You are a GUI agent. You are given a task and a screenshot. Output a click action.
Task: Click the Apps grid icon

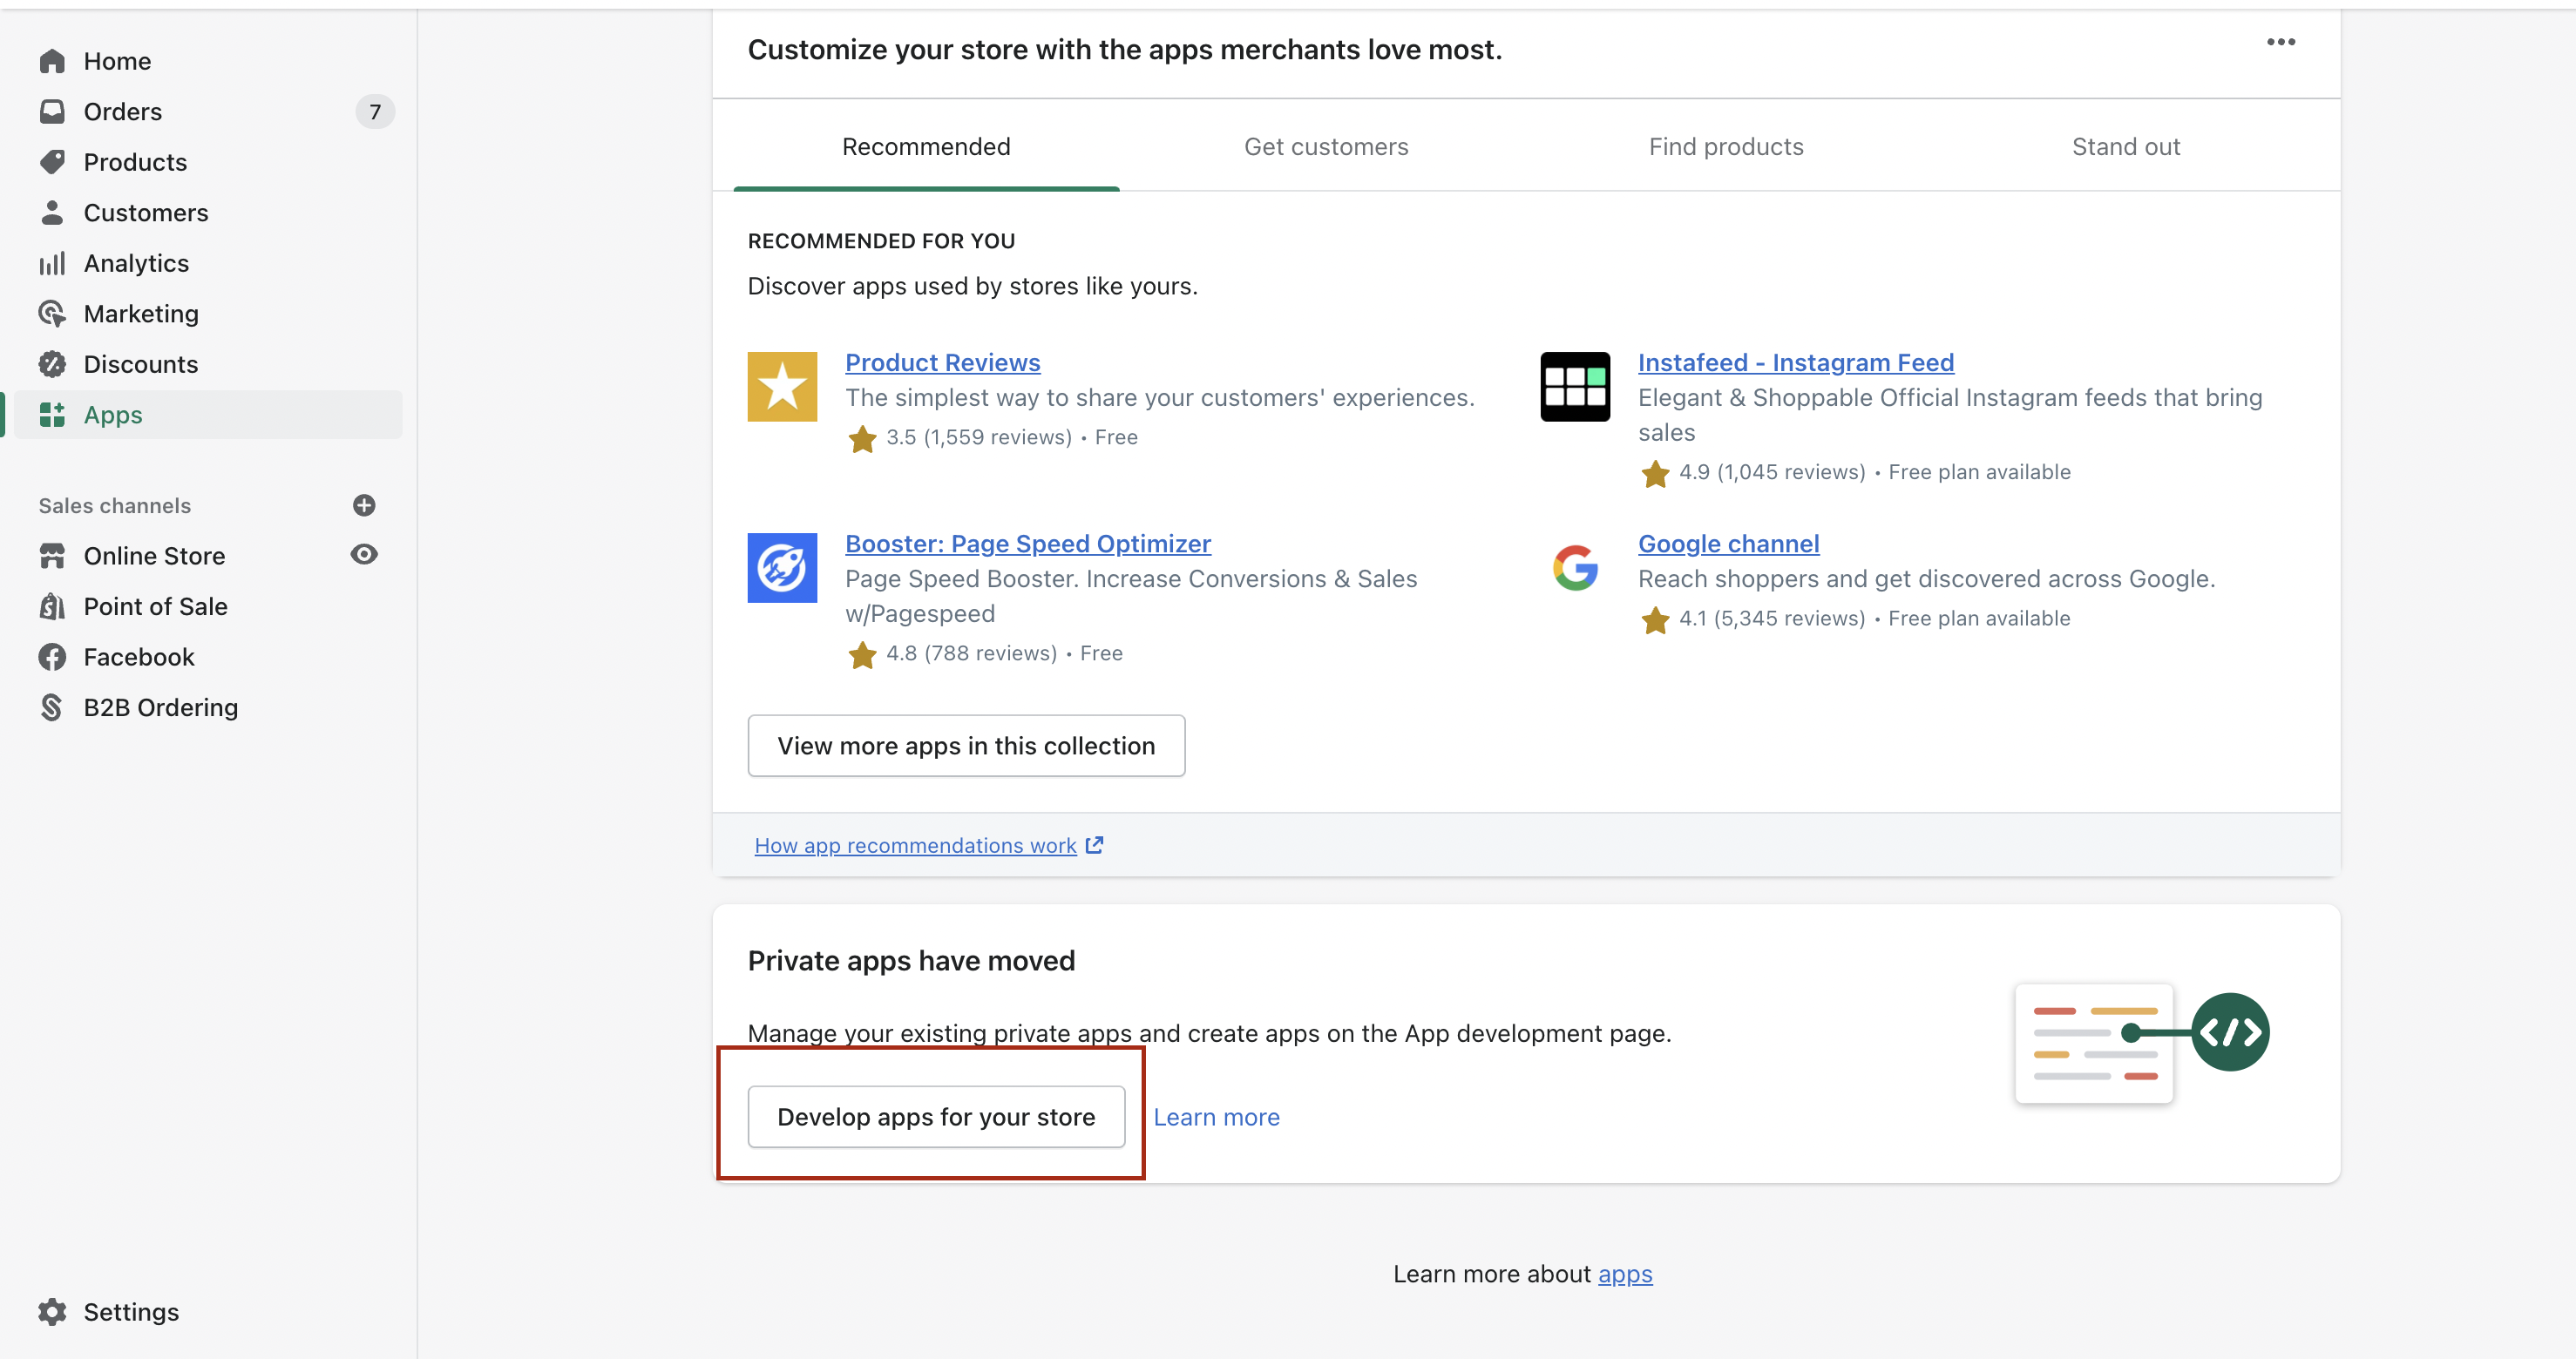(x=52, y=414)
